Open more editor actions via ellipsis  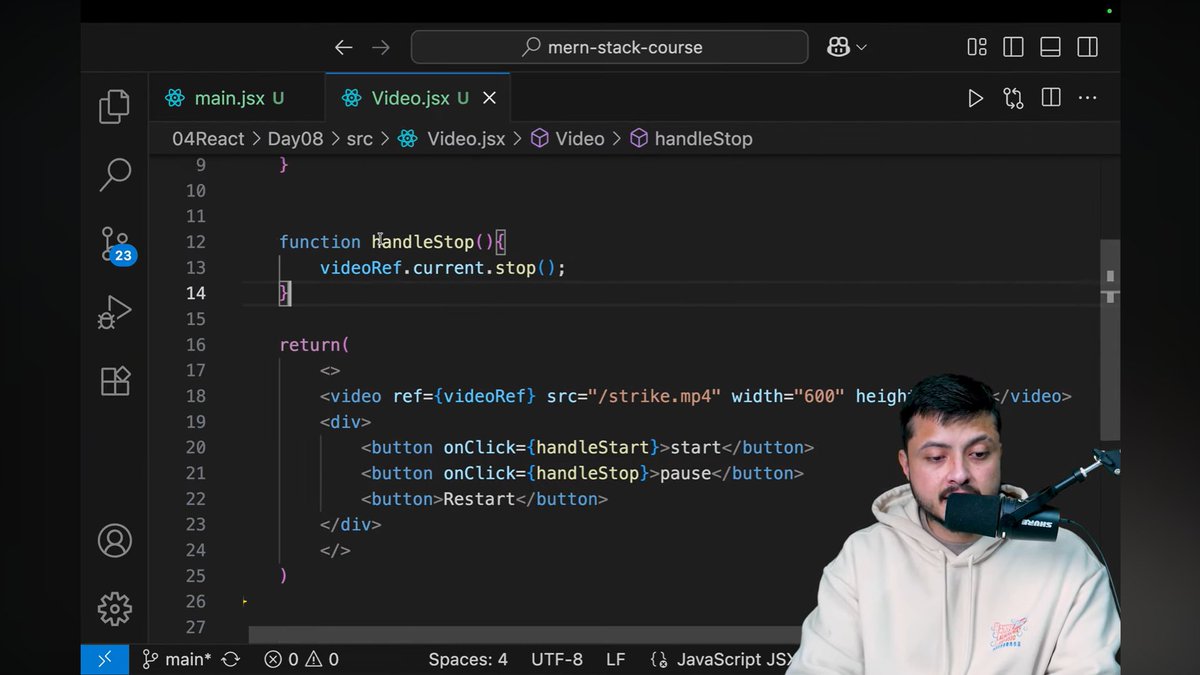pyautogui.click(x=1087, y=97)
